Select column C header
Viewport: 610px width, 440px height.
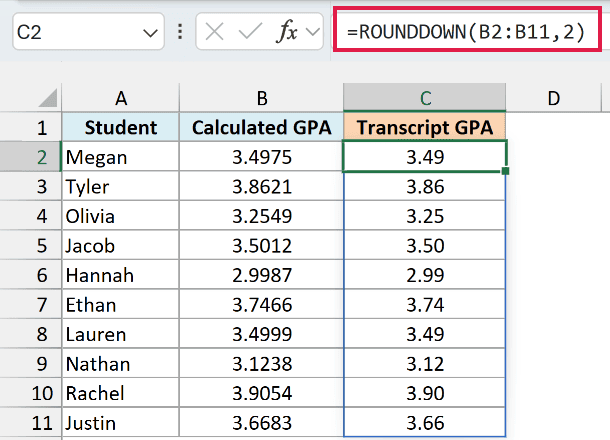tap(425, 98)
